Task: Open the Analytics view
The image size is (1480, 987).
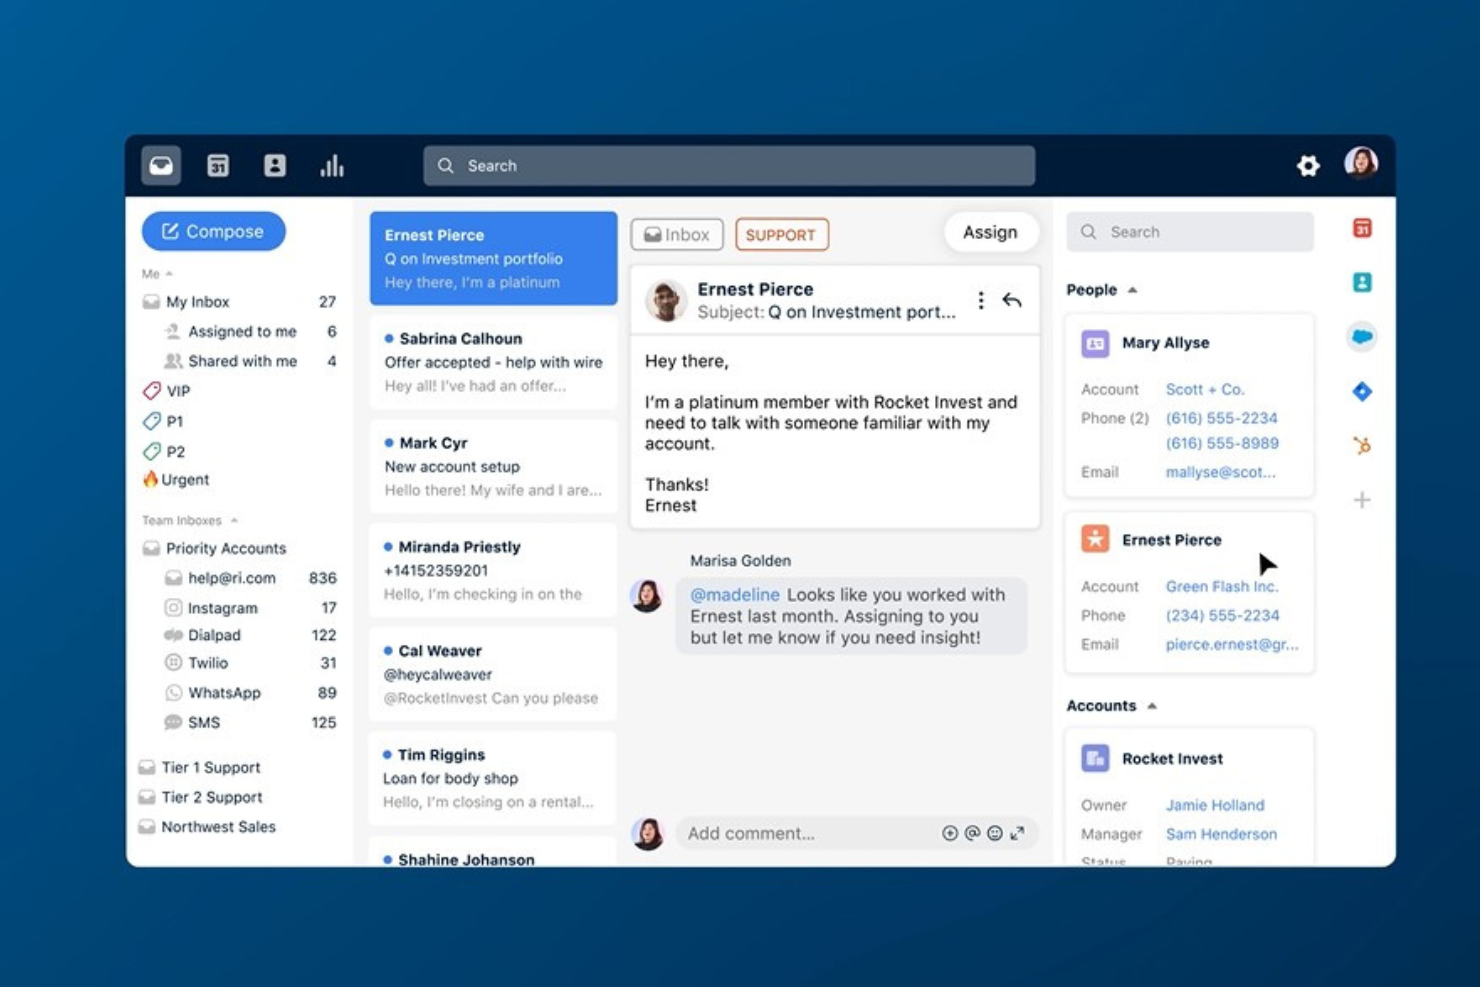Action: [331, 165]
